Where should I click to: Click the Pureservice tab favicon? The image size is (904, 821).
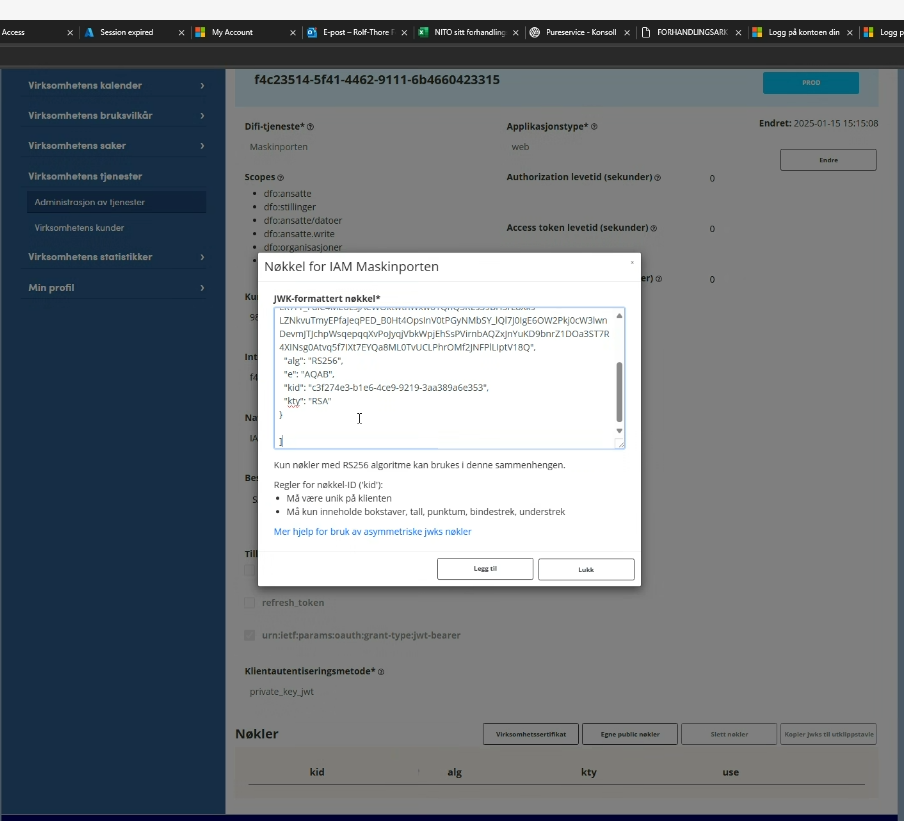tap(534, 32)
